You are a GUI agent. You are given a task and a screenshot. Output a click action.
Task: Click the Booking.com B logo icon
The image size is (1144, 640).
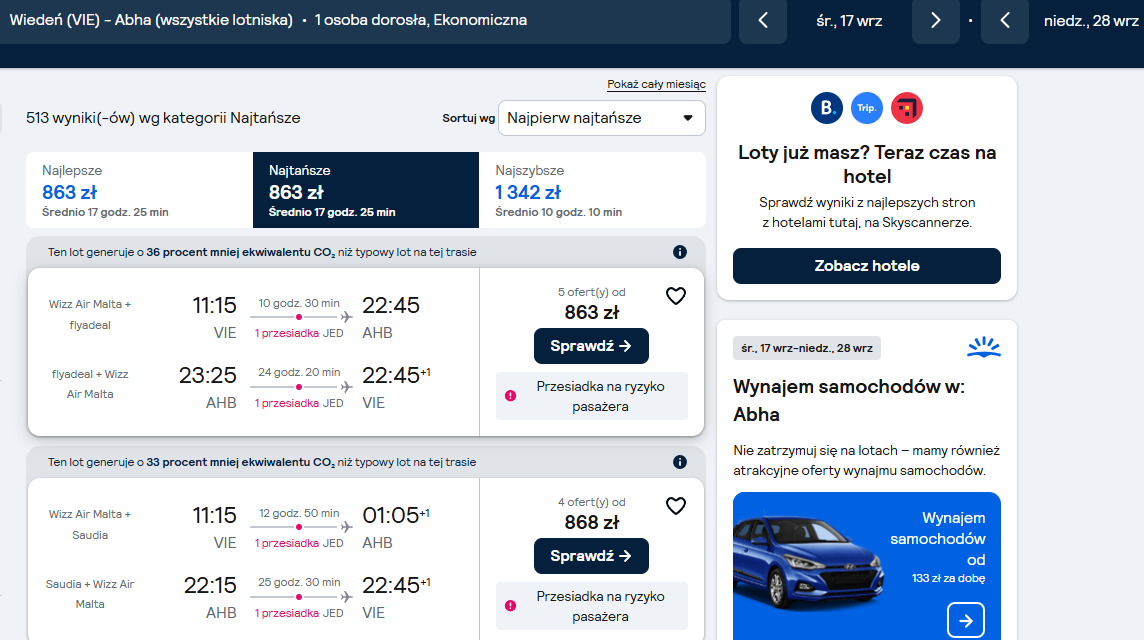827,108
